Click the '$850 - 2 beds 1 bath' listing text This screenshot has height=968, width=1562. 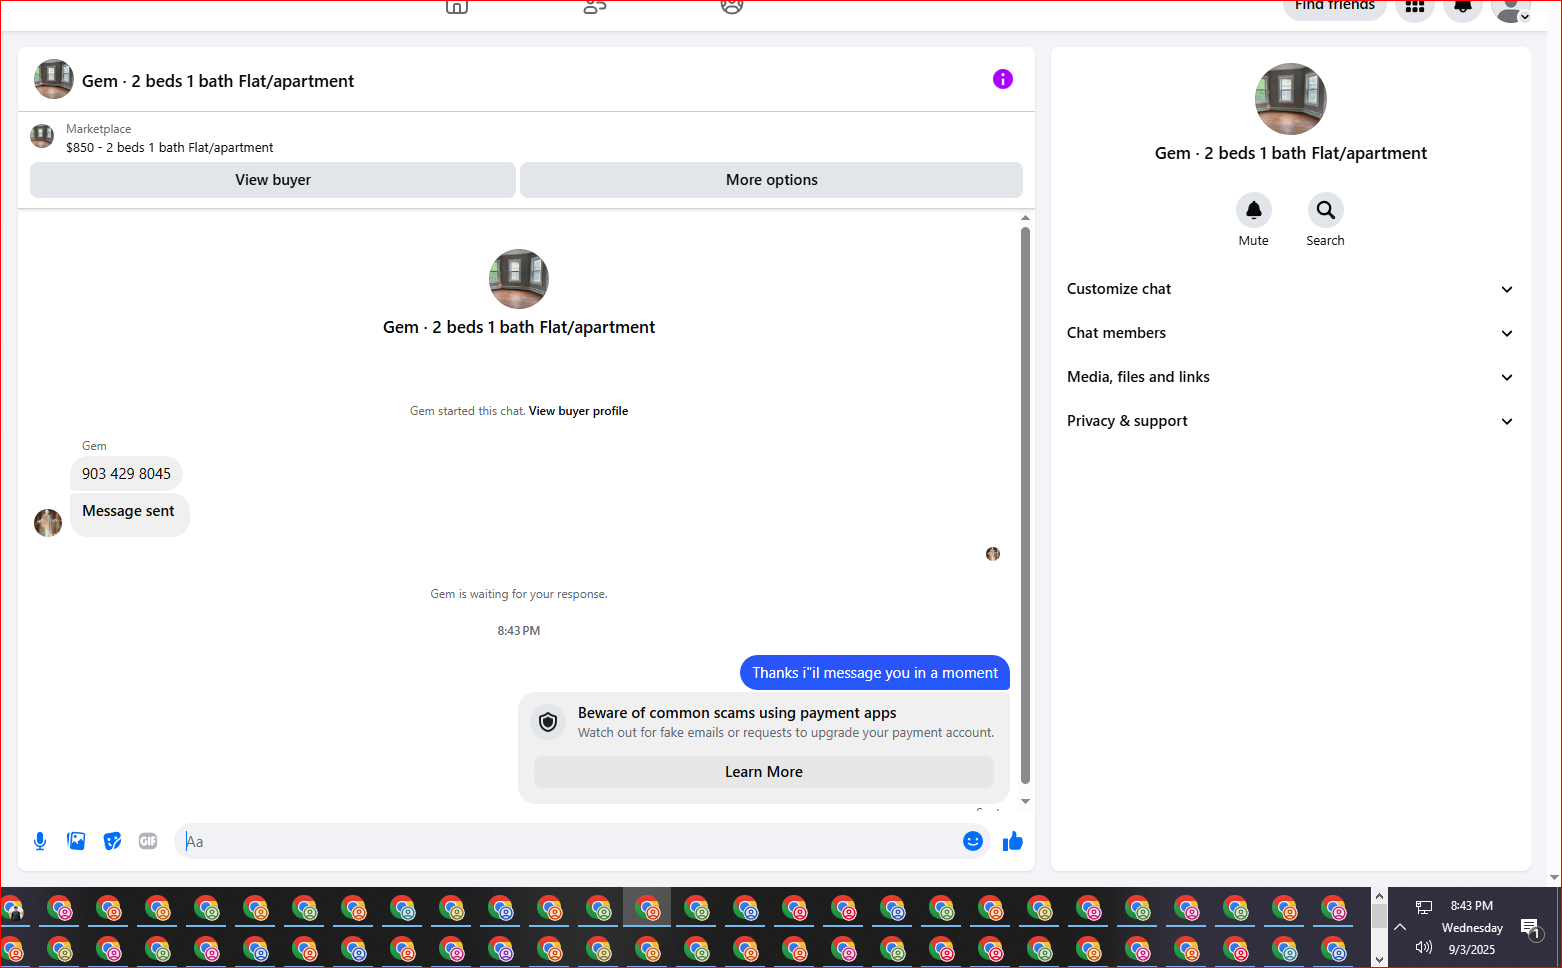[170, 148]
